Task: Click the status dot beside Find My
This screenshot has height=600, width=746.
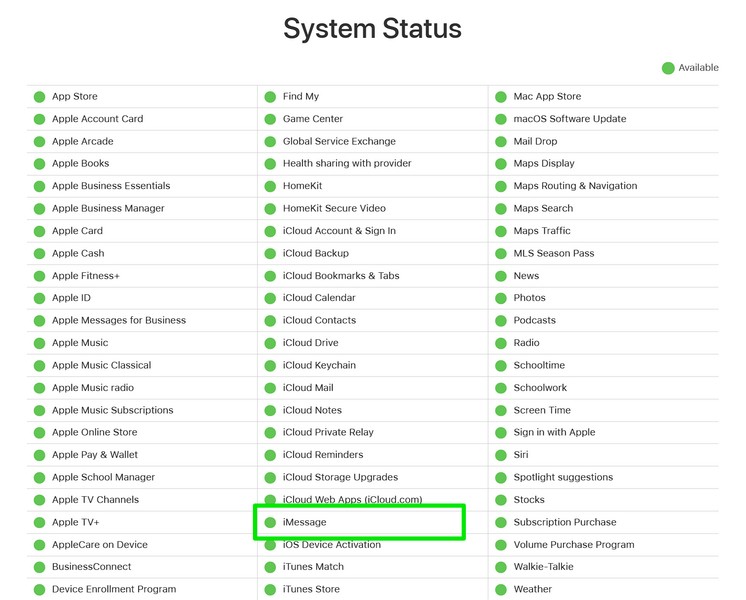Action: (x=270, y=97)
